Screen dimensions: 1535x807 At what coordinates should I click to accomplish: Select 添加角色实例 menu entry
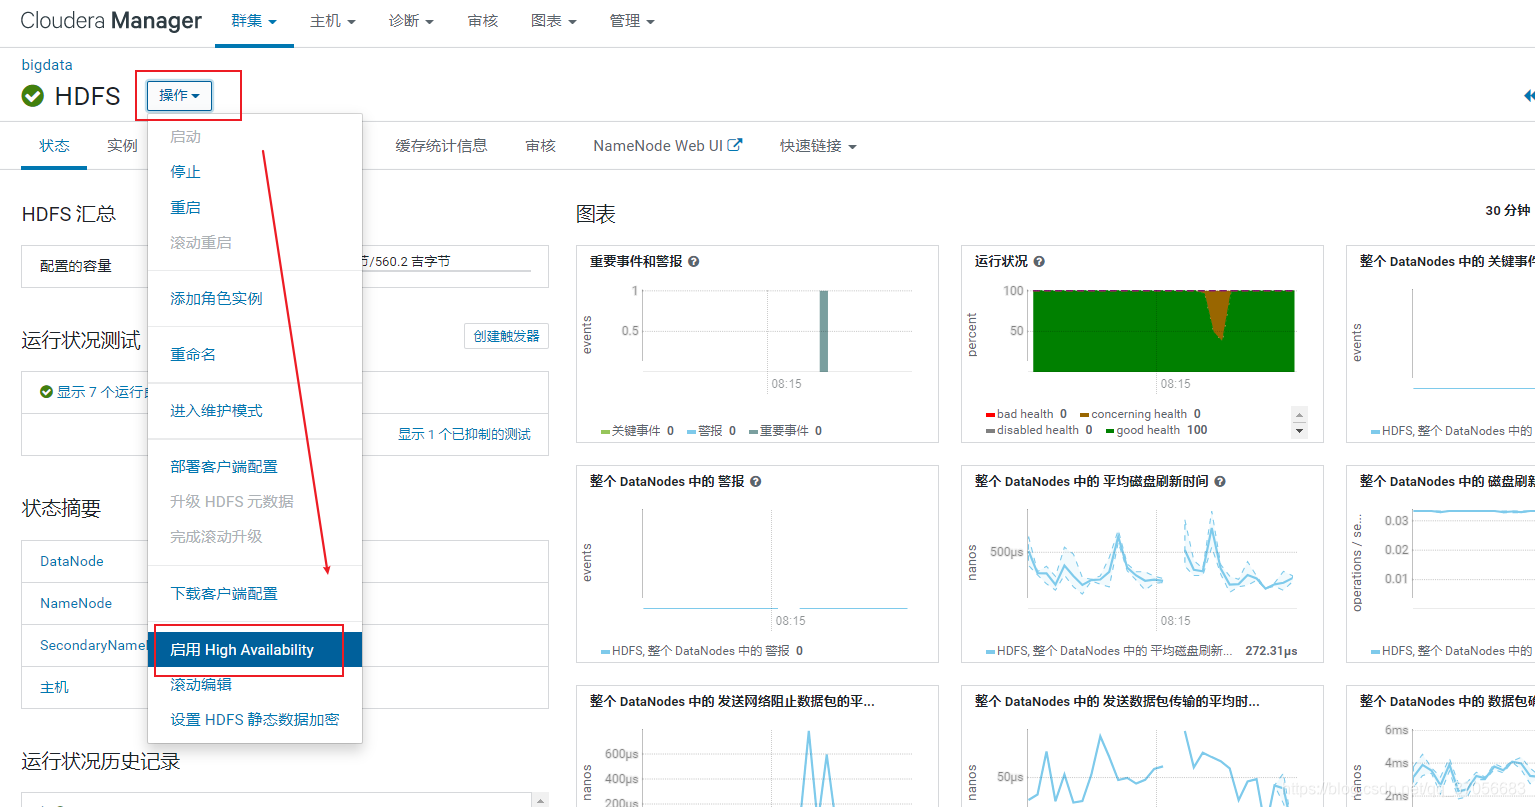tap(255, 298)
